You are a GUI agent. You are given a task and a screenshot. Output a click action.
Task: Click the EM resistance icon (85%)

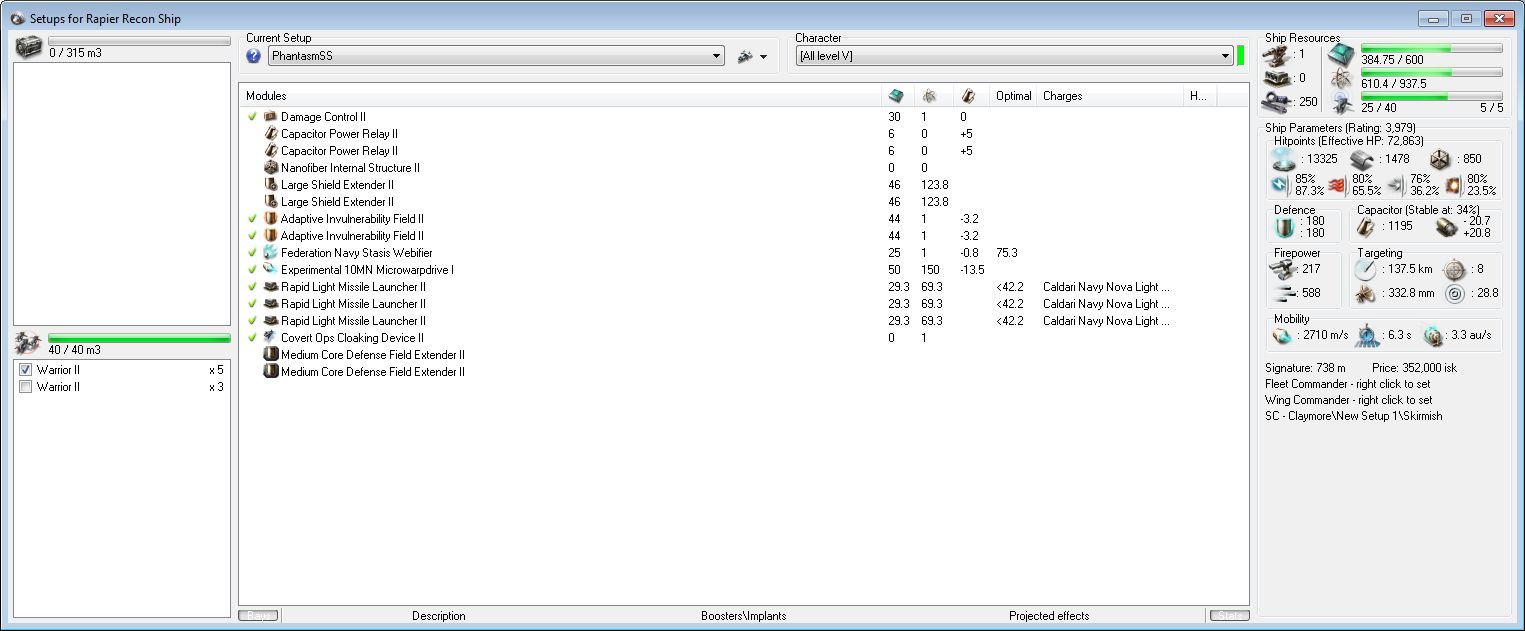pyautogui.click(x=1281, y=184)
